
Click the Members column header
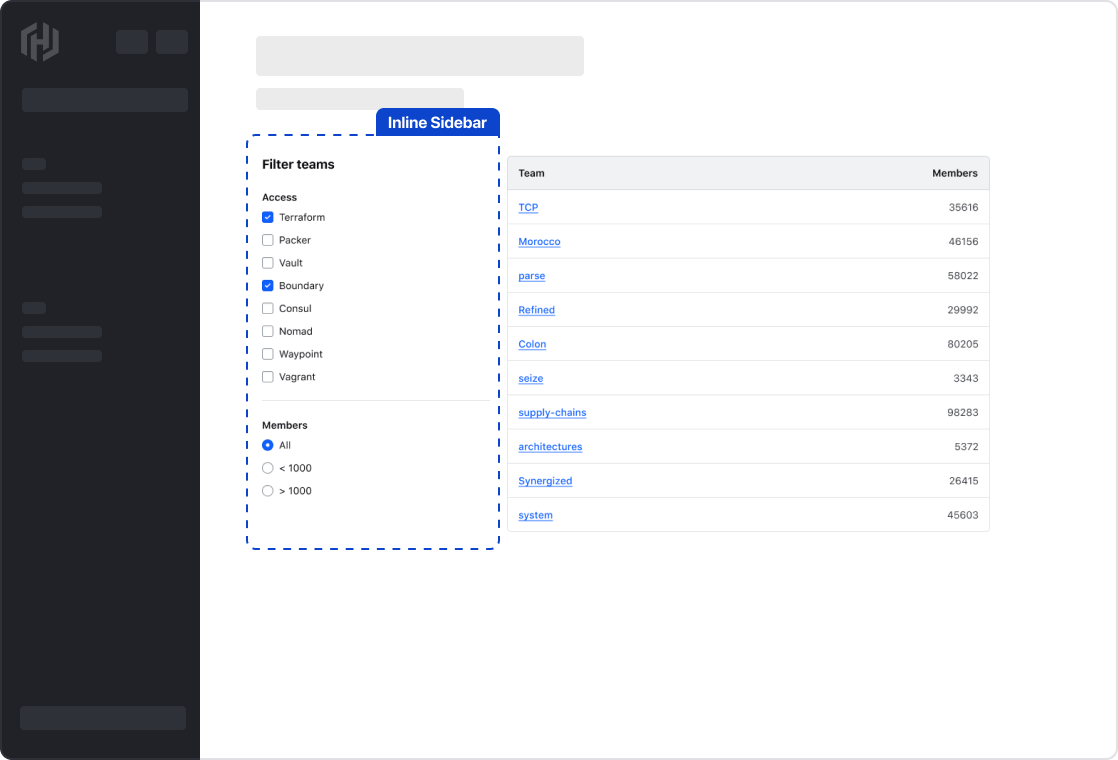[x=954, y=172]
